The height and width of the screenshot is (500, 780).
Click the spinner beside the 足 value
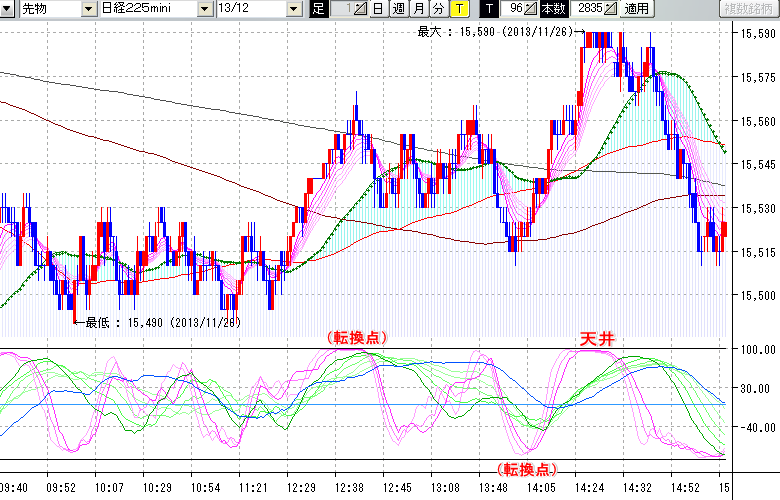[361, 9]
